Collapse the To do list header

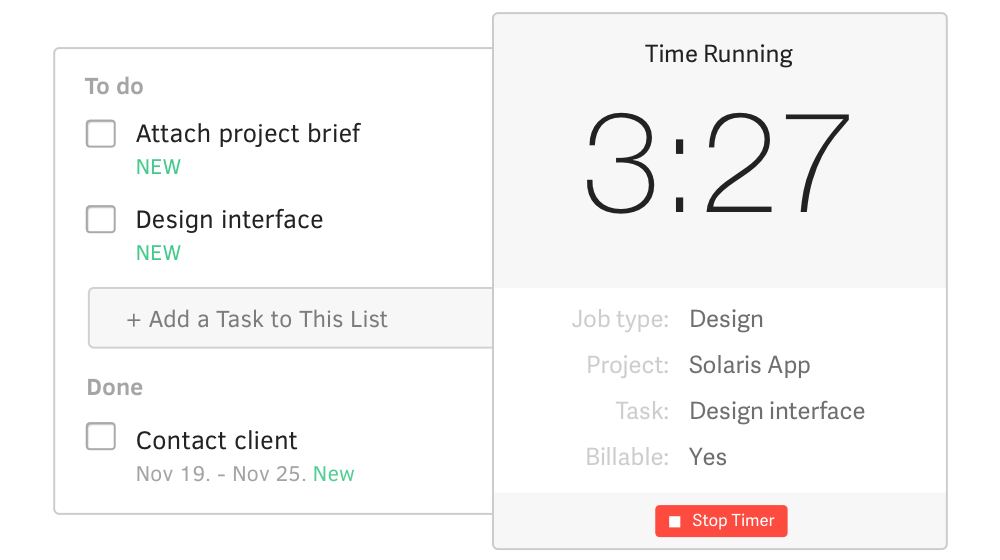pyautogui.click(x=114, y=87)
